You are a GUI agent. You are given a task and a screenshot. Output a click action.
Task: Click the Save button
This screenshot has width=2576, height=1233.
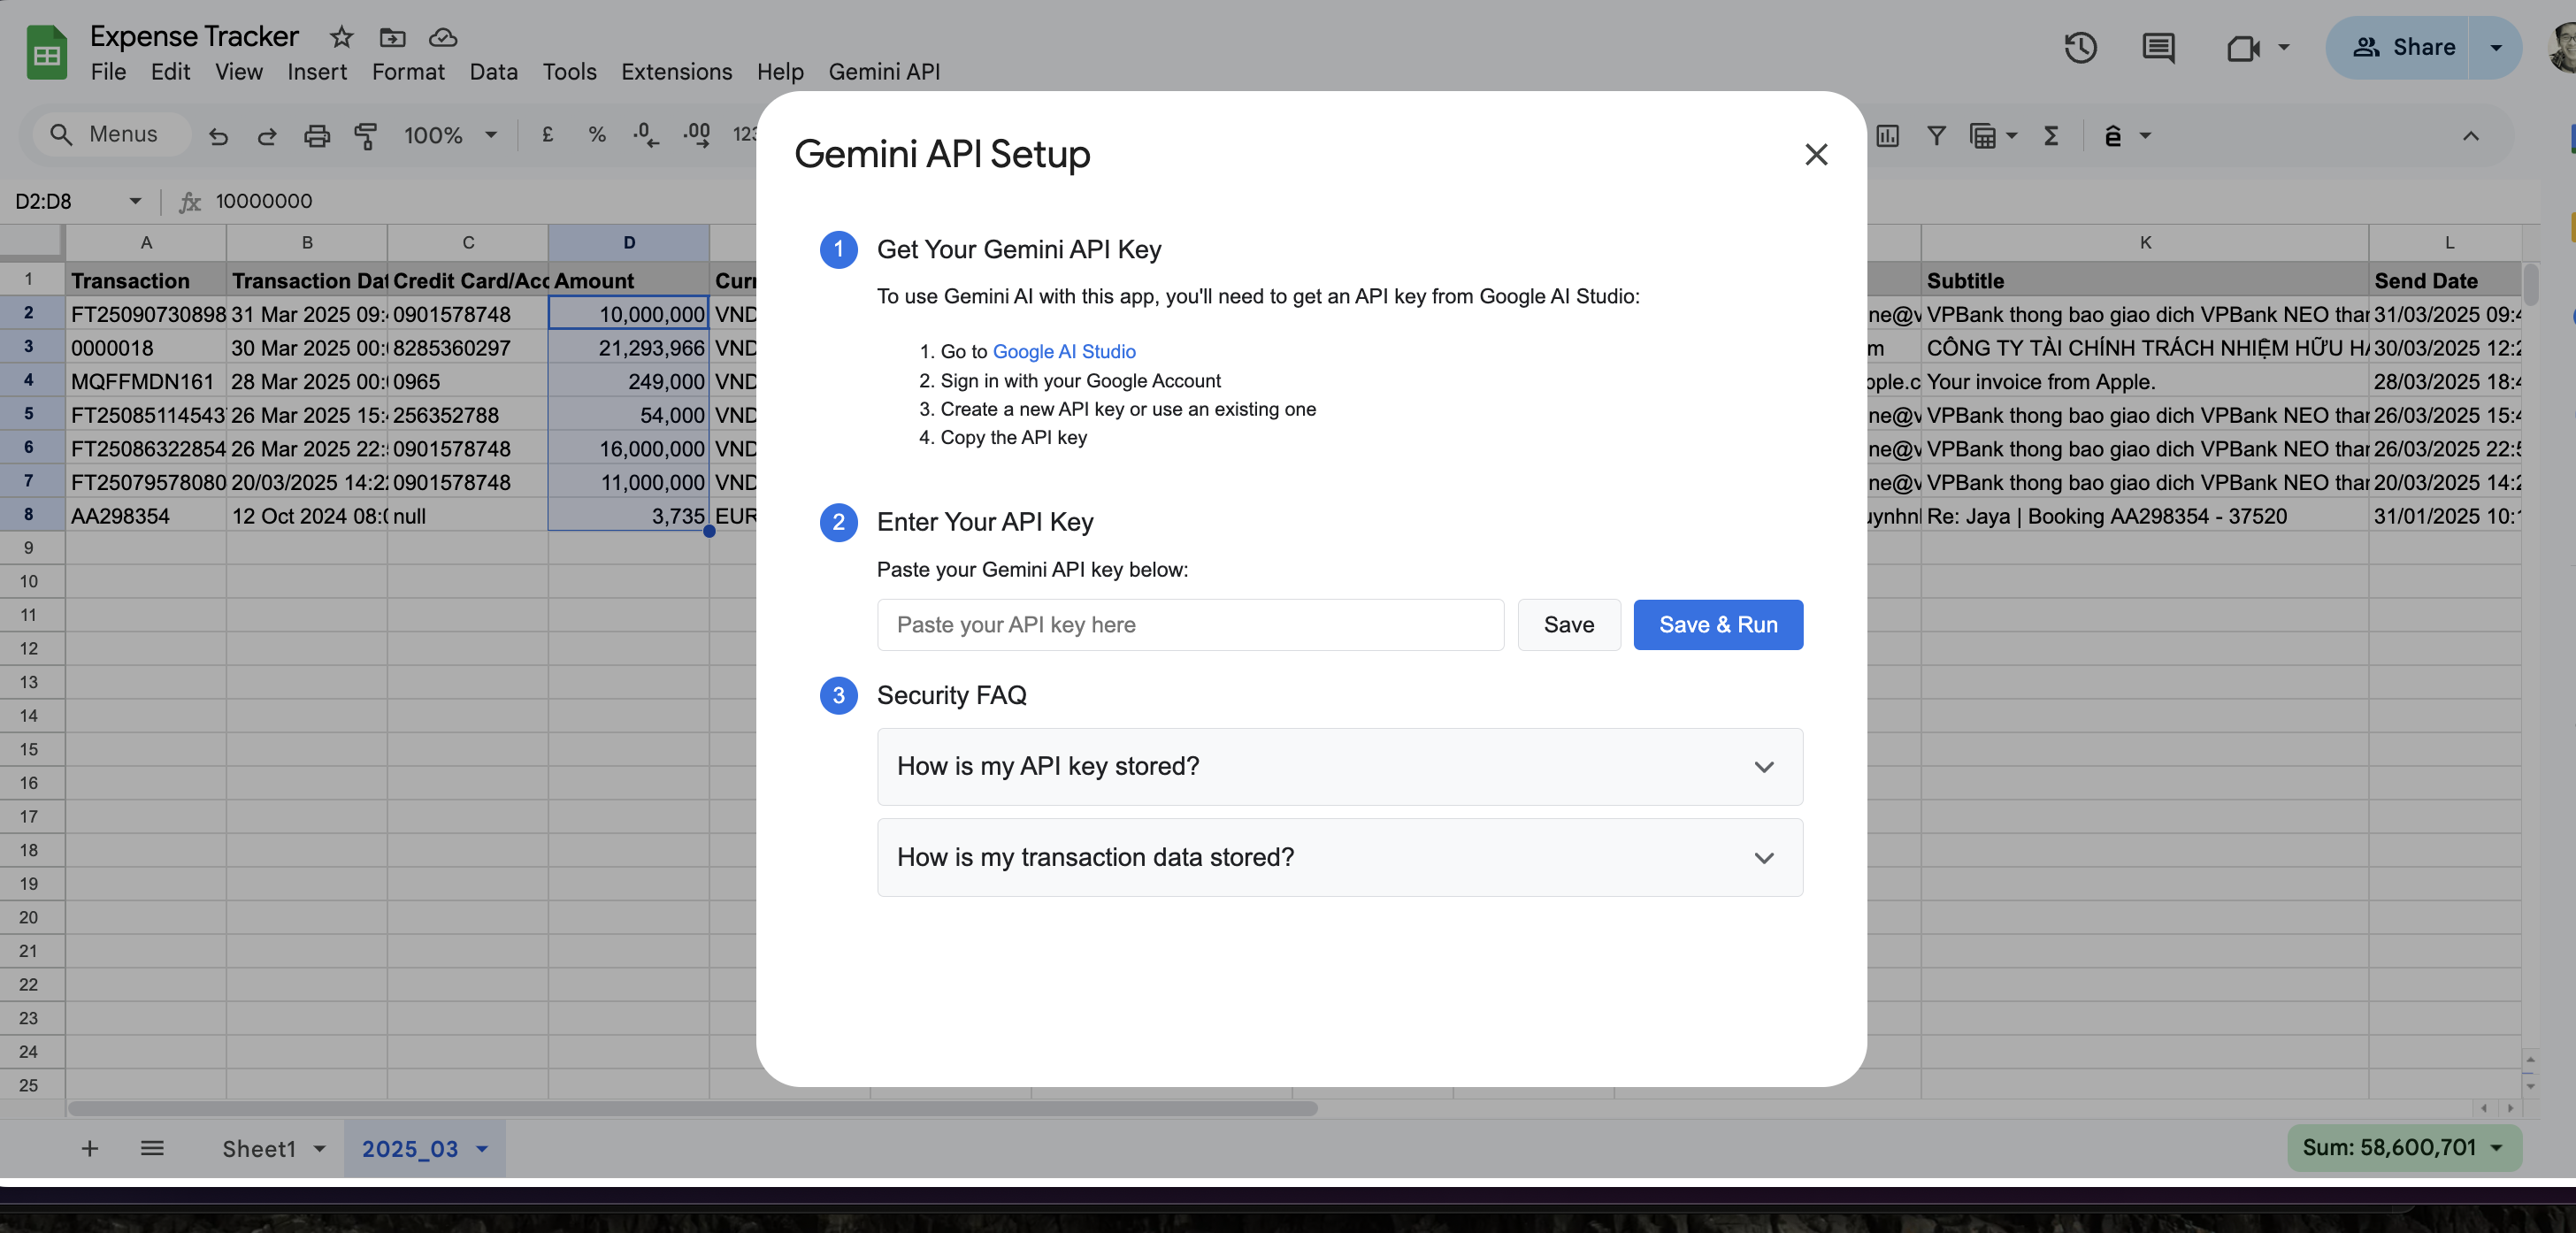(x=1568, y=625)
